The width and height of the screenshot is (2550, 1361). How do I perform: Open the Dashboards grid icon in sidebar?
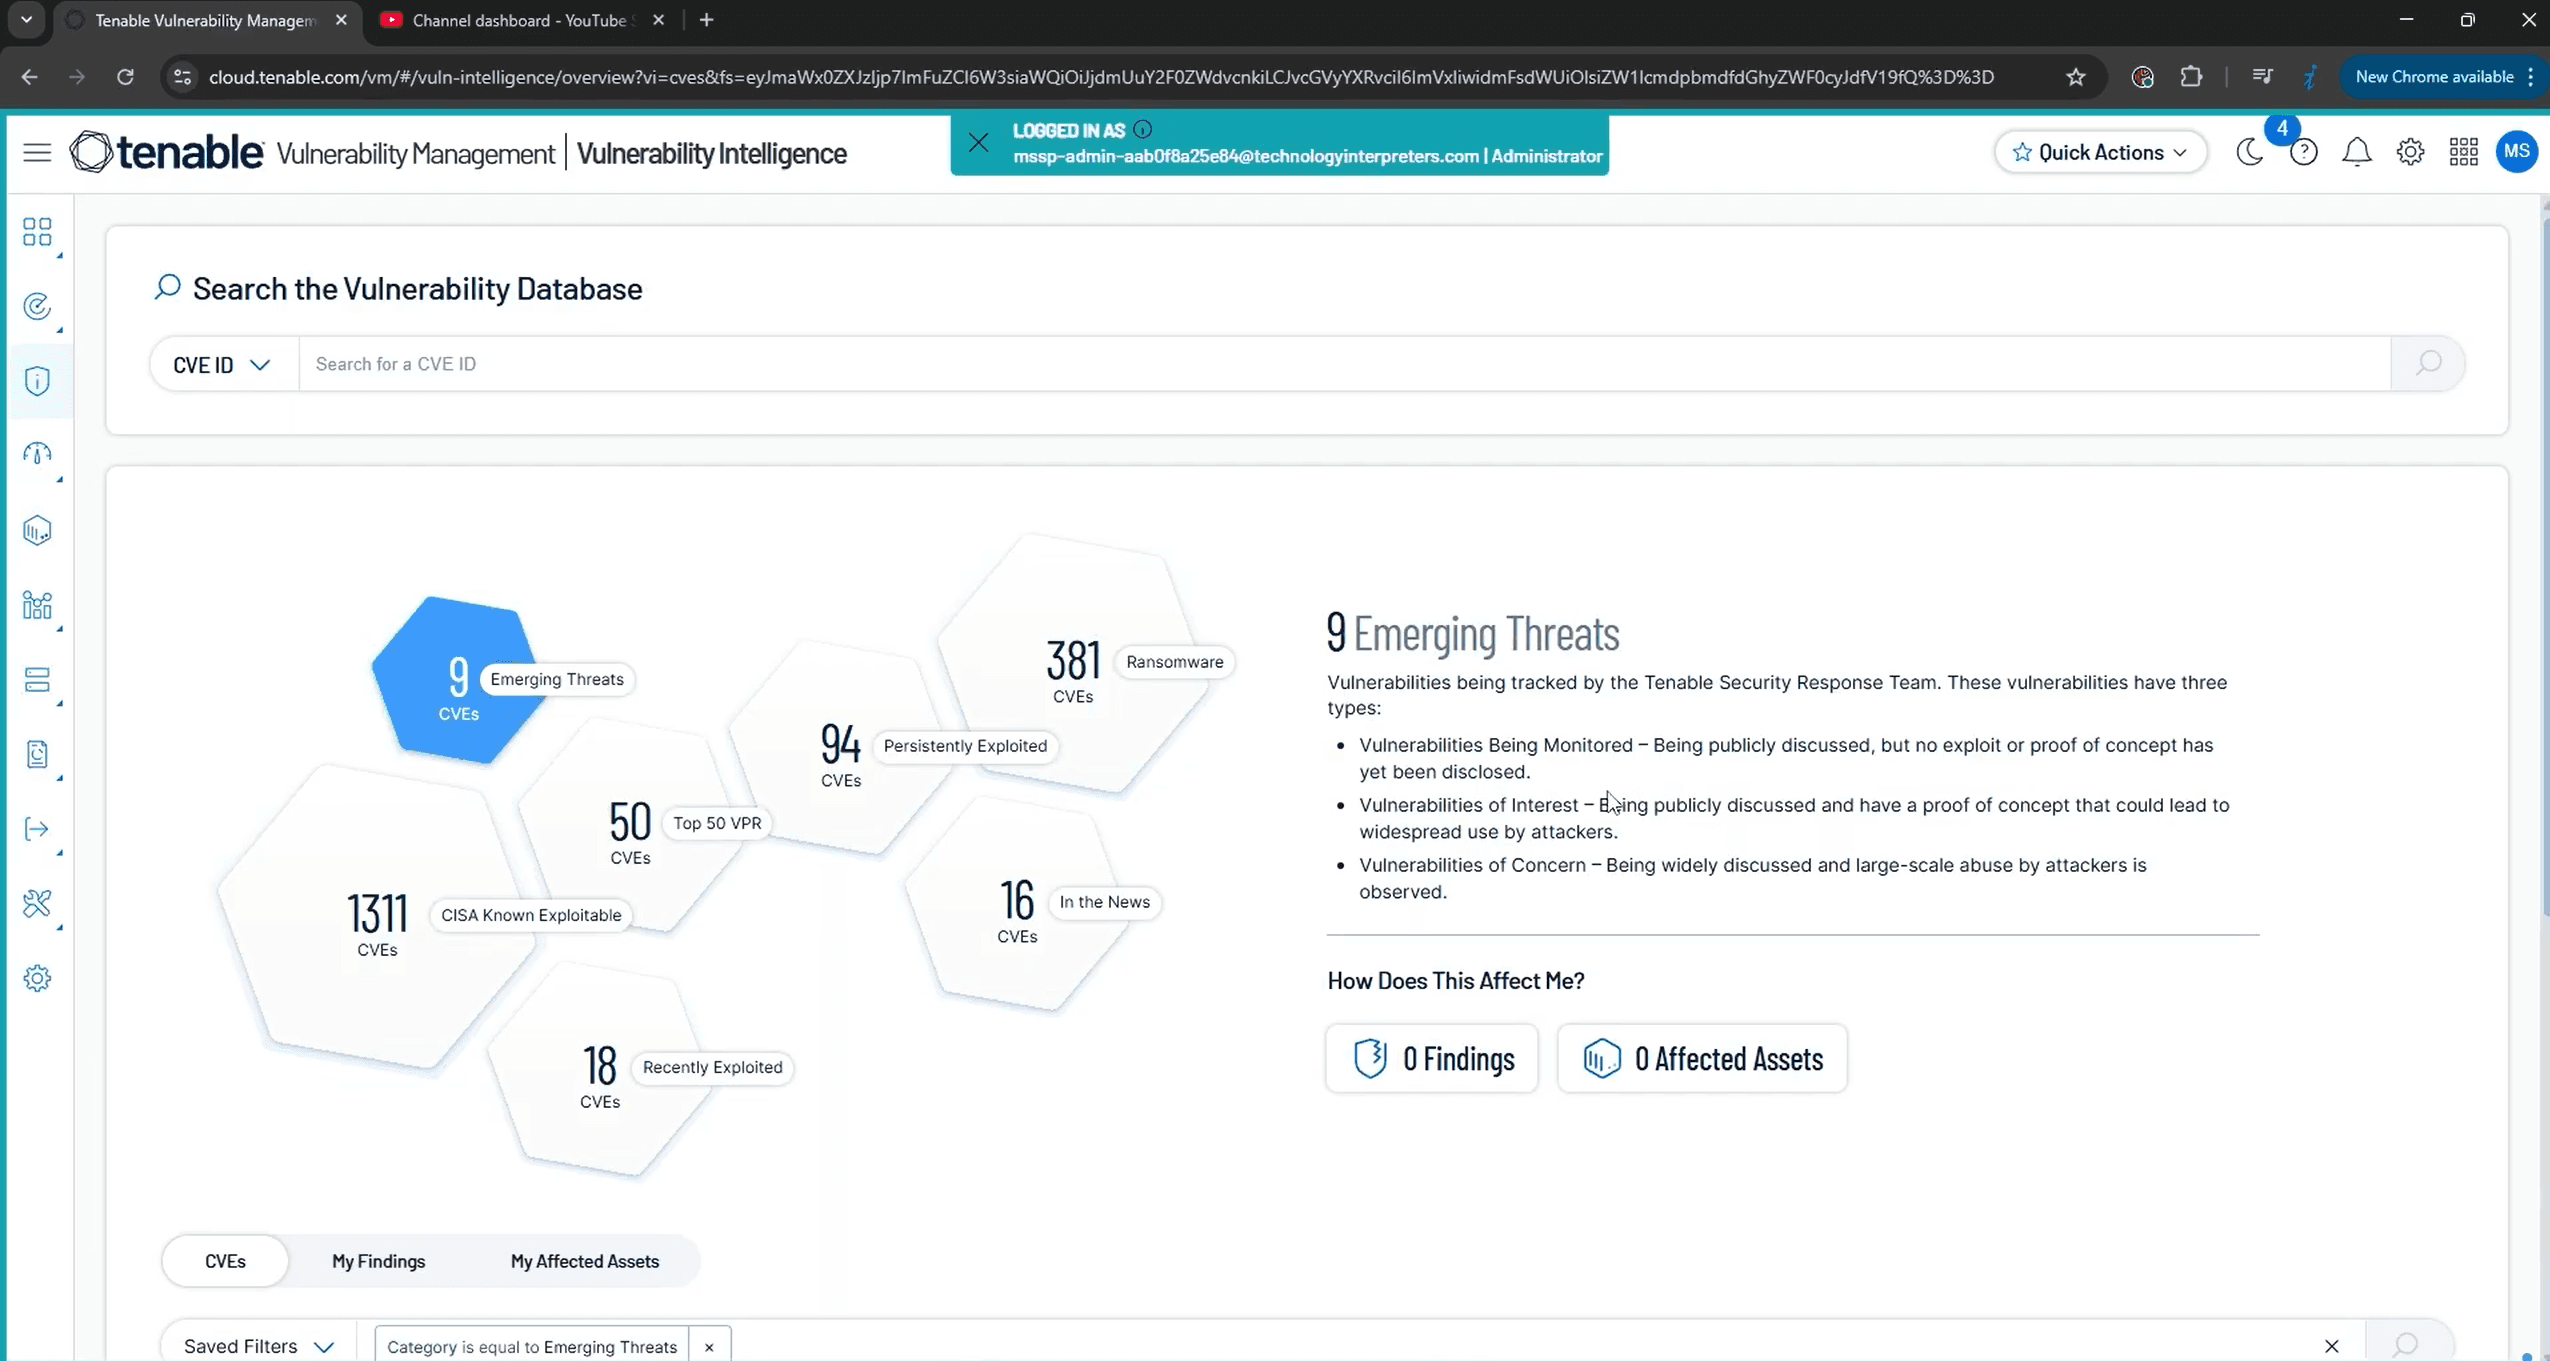tap(38, 232)
